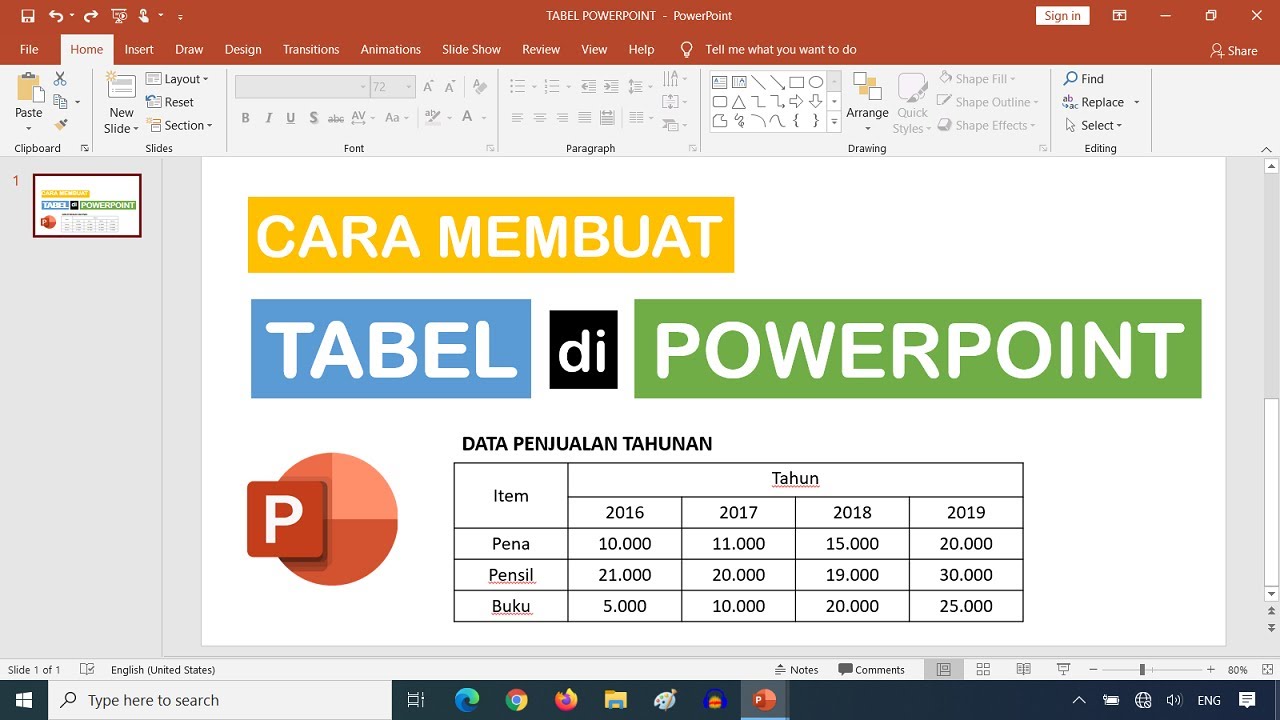The image size is (1280, 720).
Task: Toggle Underline formatting
Action: (x=291, y=118)
